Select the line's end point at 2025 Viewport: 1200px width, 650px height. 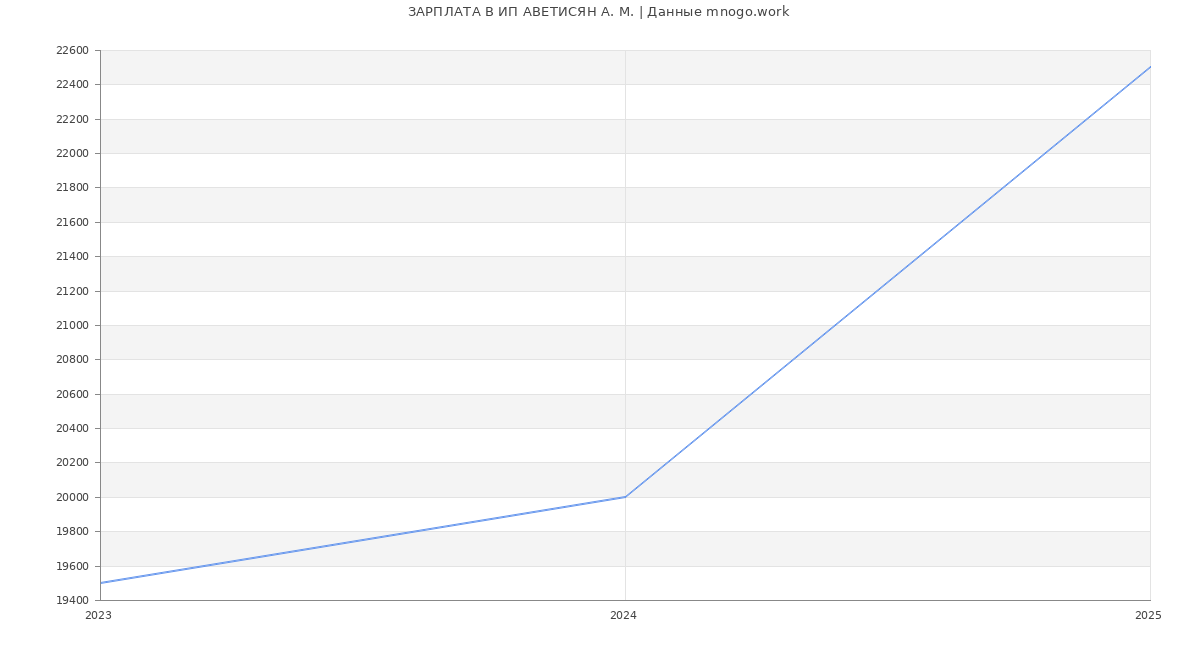click(x=1149, y=67)
